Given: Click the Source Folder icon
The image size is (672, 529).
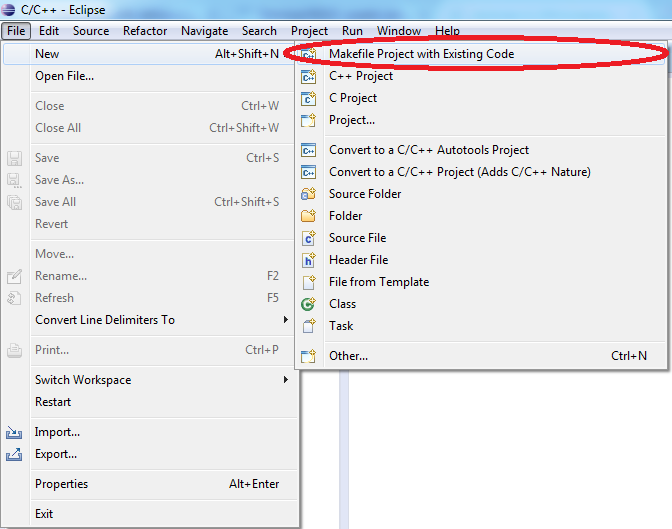Looking at the screenshot, I should pos(310,194).
